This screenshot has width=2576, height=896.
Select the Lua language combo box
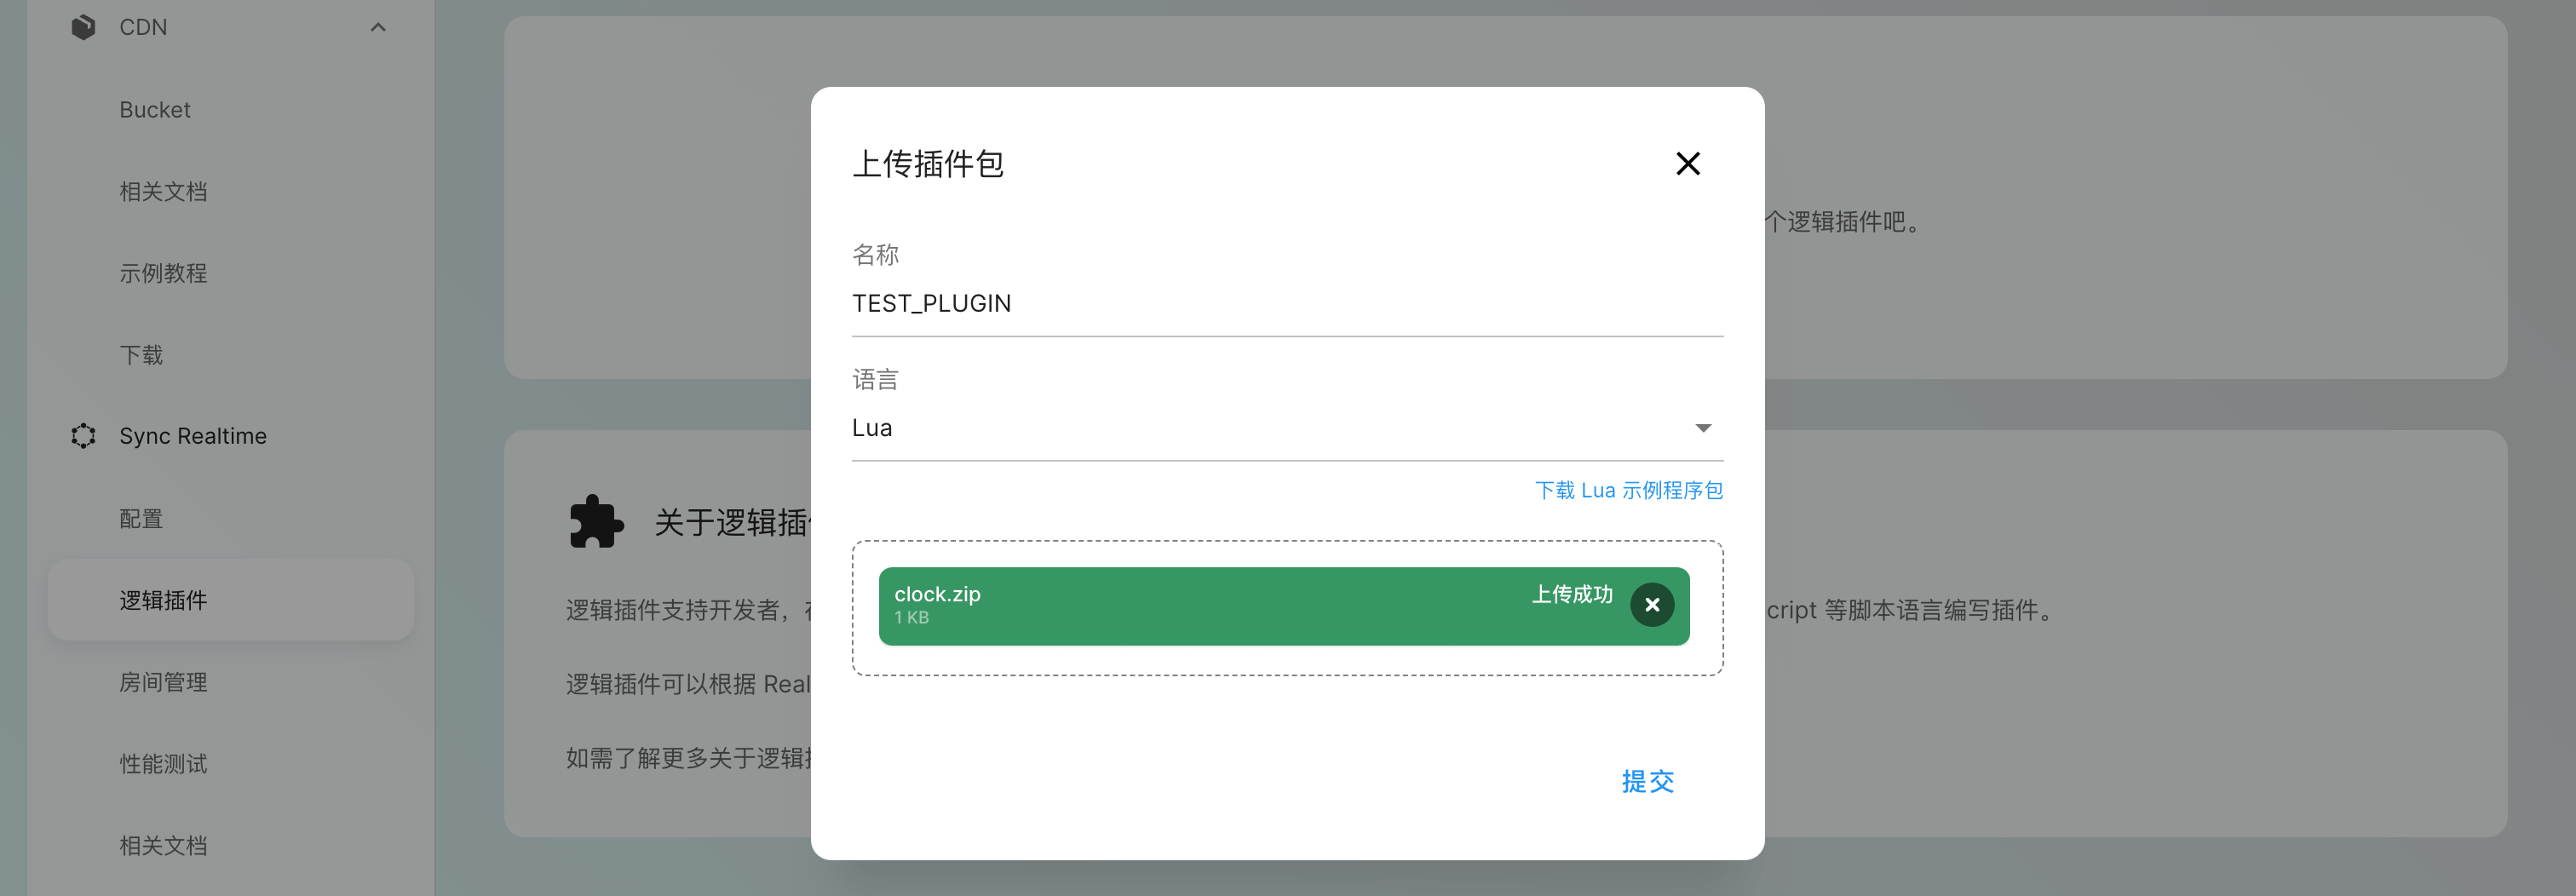pyautogui.click(x=1270, y=428)
